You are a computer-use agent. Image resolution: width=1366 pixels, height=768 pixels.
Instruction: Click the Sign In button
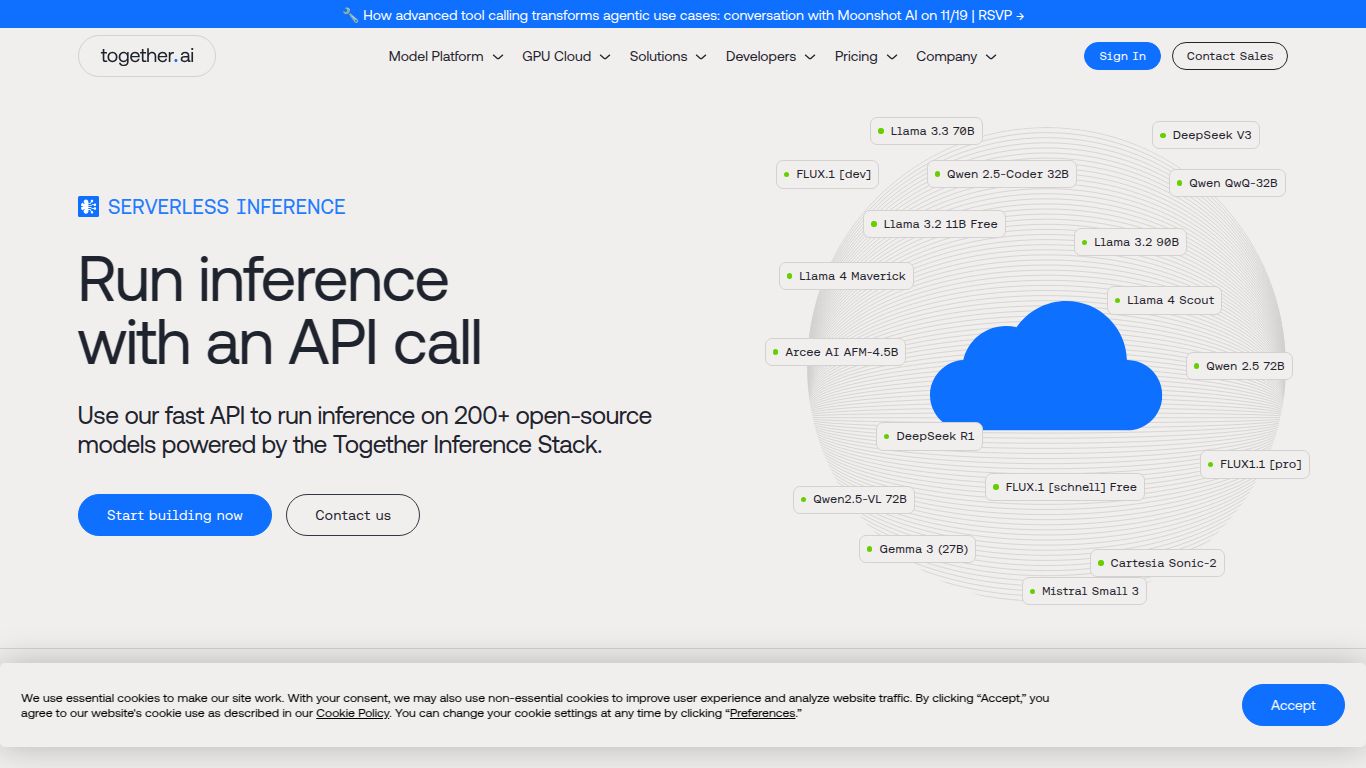point(1122,56)
